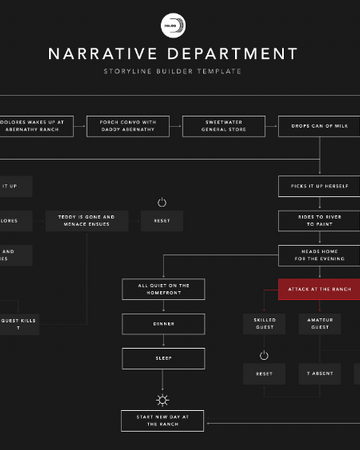Select Porch Convo with Daddy Abernathy node
360x450 pixels.
(128, 126)
